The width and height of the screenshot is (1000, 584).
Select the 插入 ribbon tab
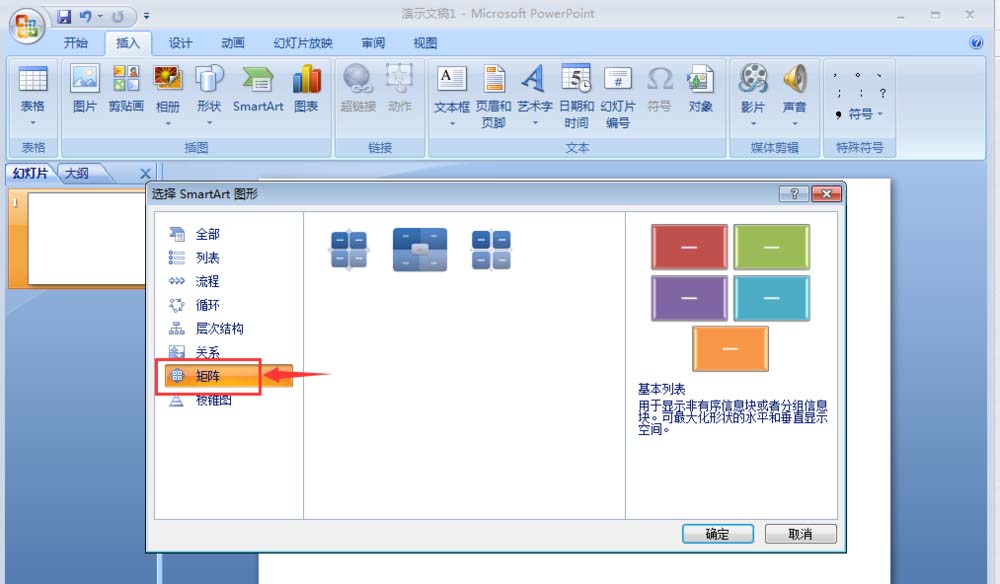click(128, 43)
